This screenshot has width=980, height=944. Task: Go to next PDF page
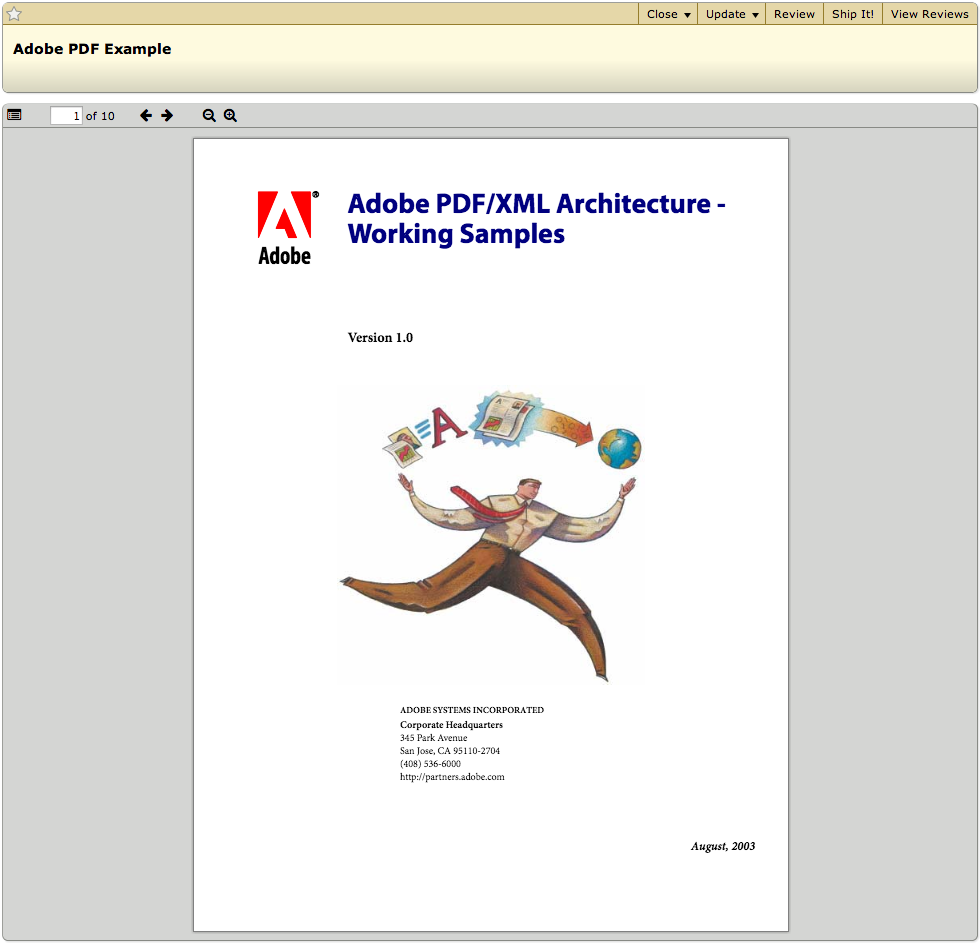[x=167, y=115]
